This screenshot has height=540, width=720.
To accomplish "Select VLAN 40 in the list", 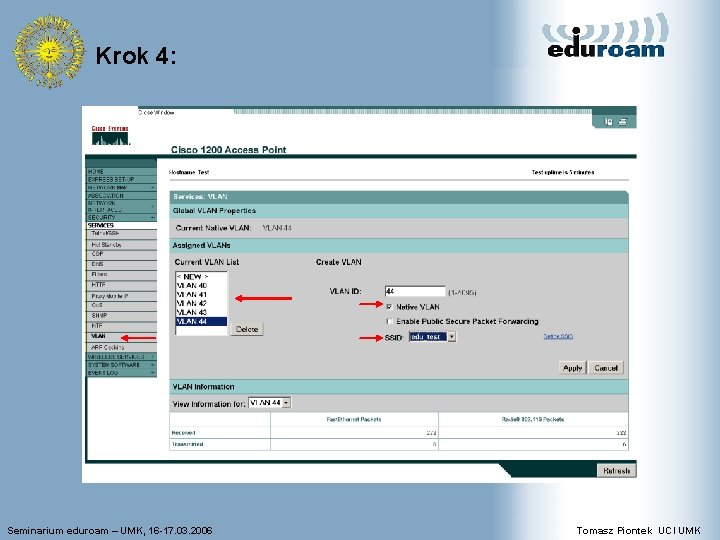I will [201, 286].
